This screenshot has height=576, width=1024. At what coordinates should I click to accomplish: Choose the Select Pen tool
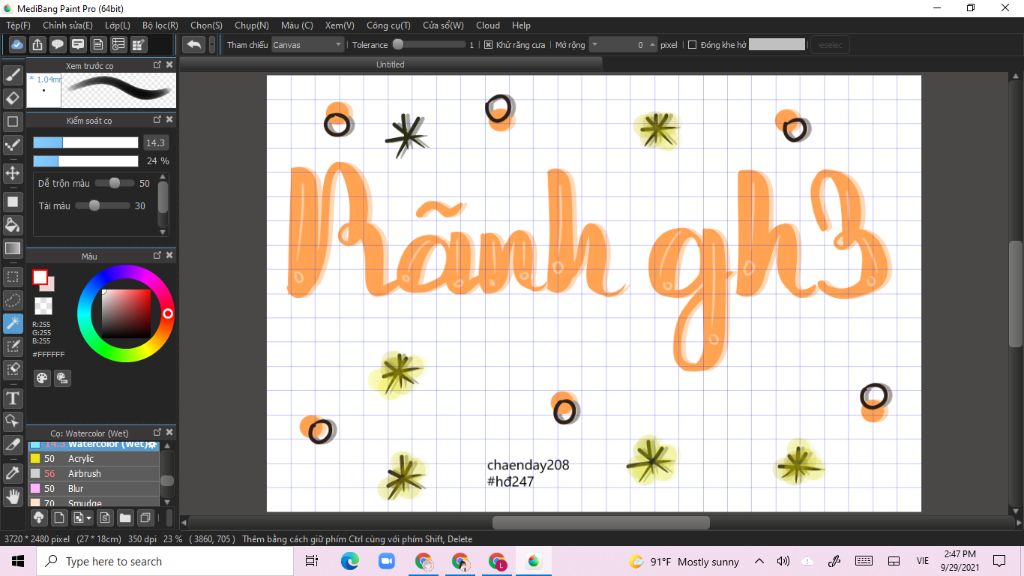12,346
